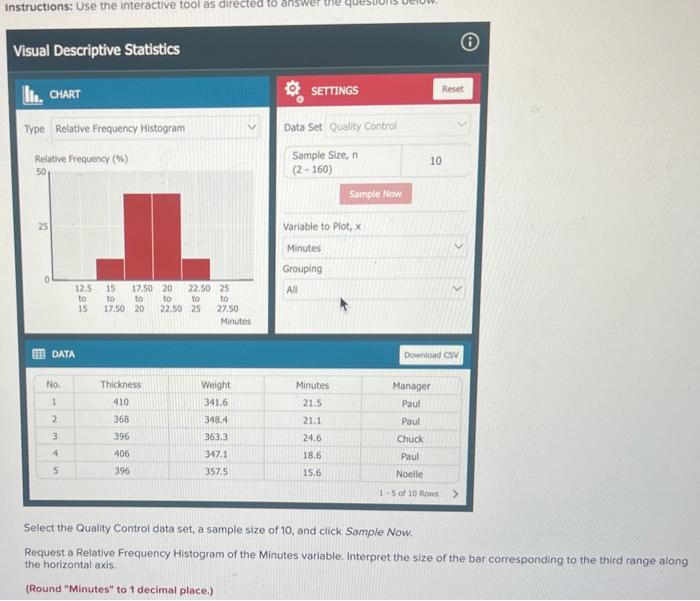Screen dimensions: 700x601
Task: Click Manager cell Chuck
Action: 410,439
